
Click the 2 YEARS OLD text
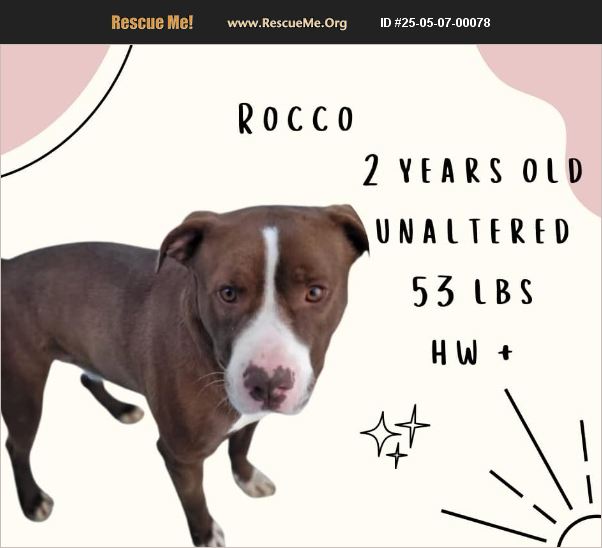tap(472, 170)
